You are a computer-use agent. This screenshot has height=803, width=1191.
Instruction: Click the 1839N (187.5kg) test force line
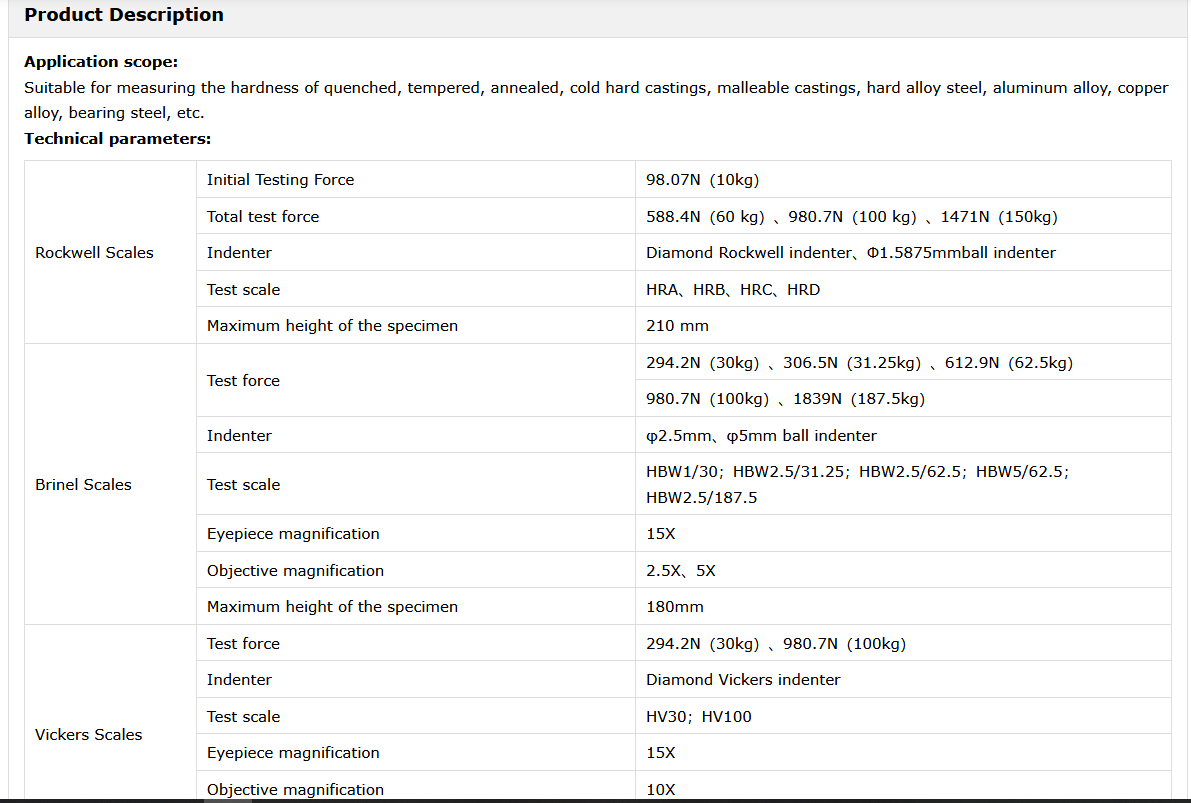[858, 399]
